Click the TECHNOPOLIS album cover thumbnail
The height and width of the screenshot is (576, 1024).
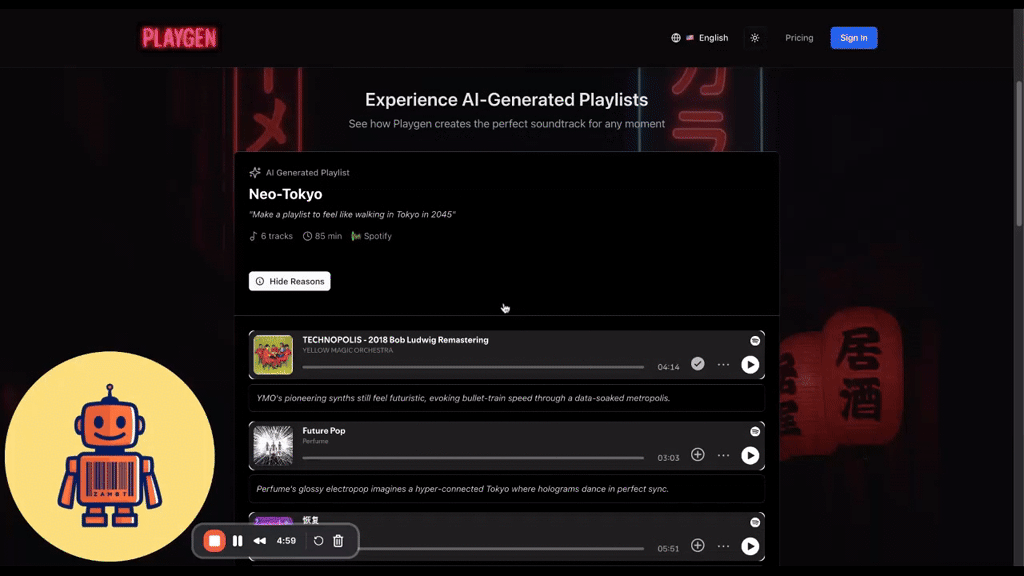[273, 355]
